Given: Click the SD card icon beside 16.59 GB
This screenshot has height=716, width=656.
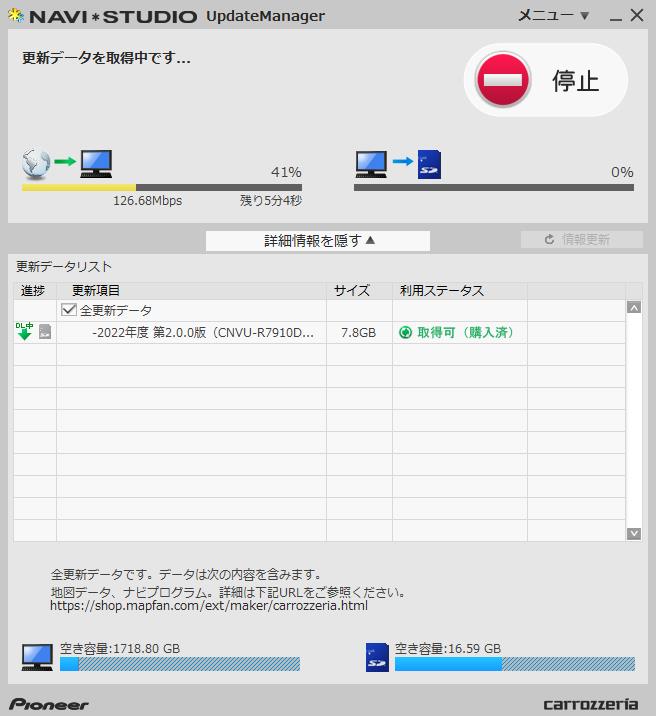Looking at the screenshot, I should pos(377,658).
